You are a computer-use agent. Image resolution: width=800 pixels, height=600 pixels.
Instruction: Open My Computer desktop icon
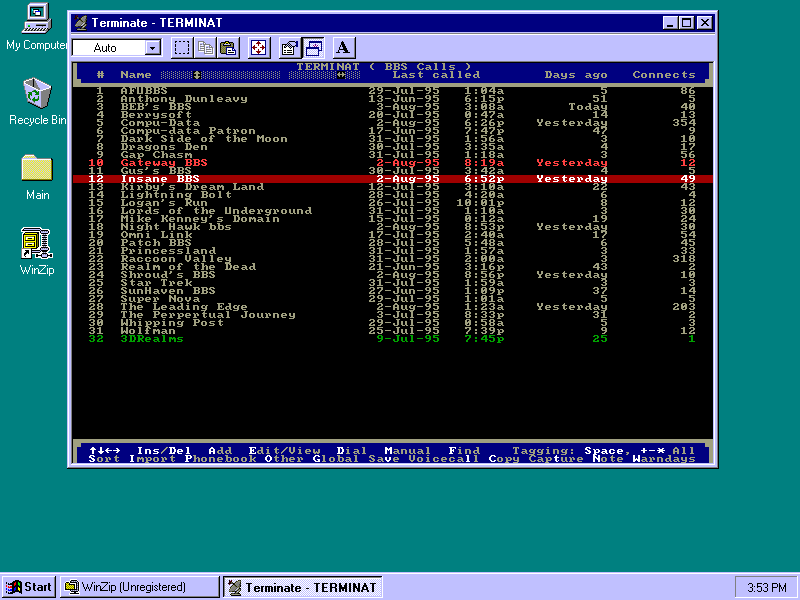tap(36, 27)
